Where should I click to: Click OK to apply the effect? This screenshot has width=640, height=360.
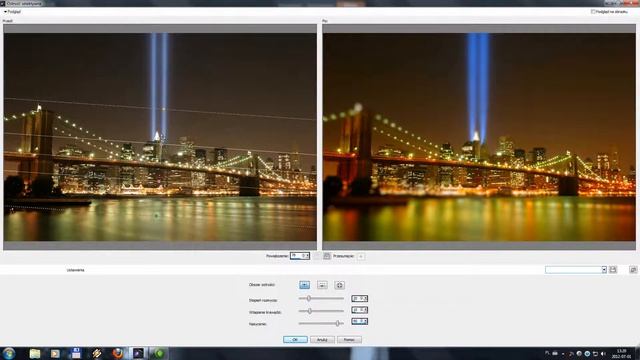coord(295,340)
